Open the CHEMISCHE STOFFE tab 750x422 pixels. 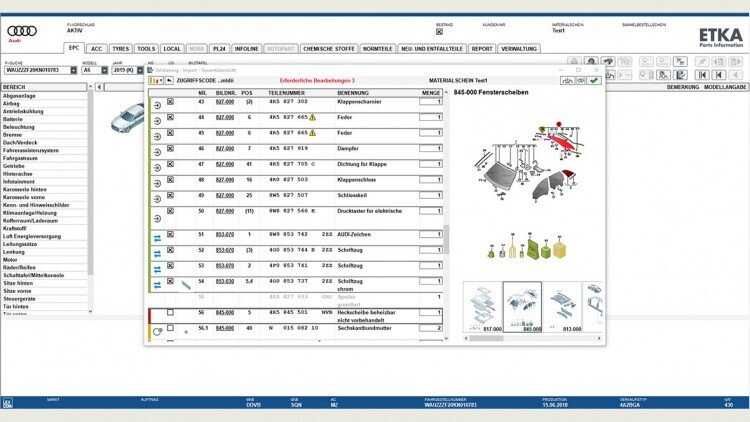pos(329,49)
